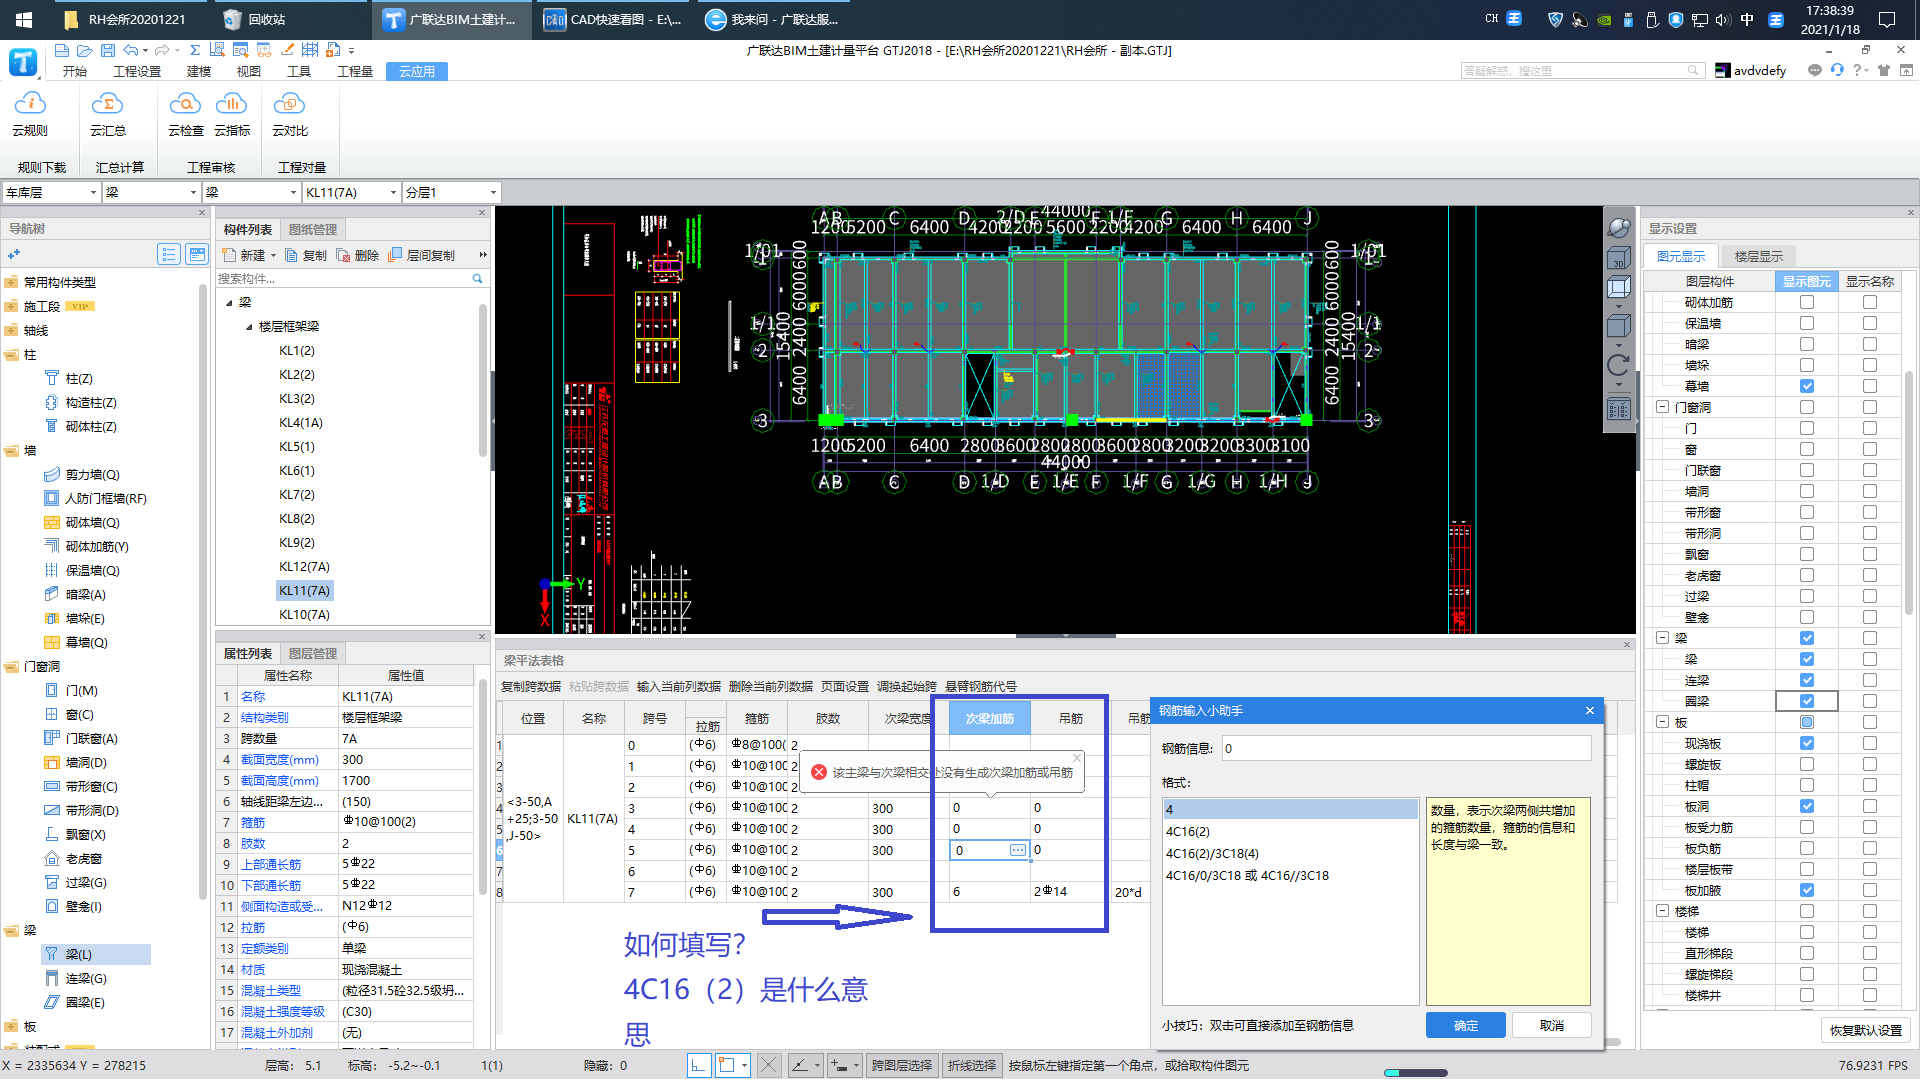Viewport: 1920px width, 1080px height.
Task: Open the 车库层 floor dropdown
Action: (x=51, y=192)
